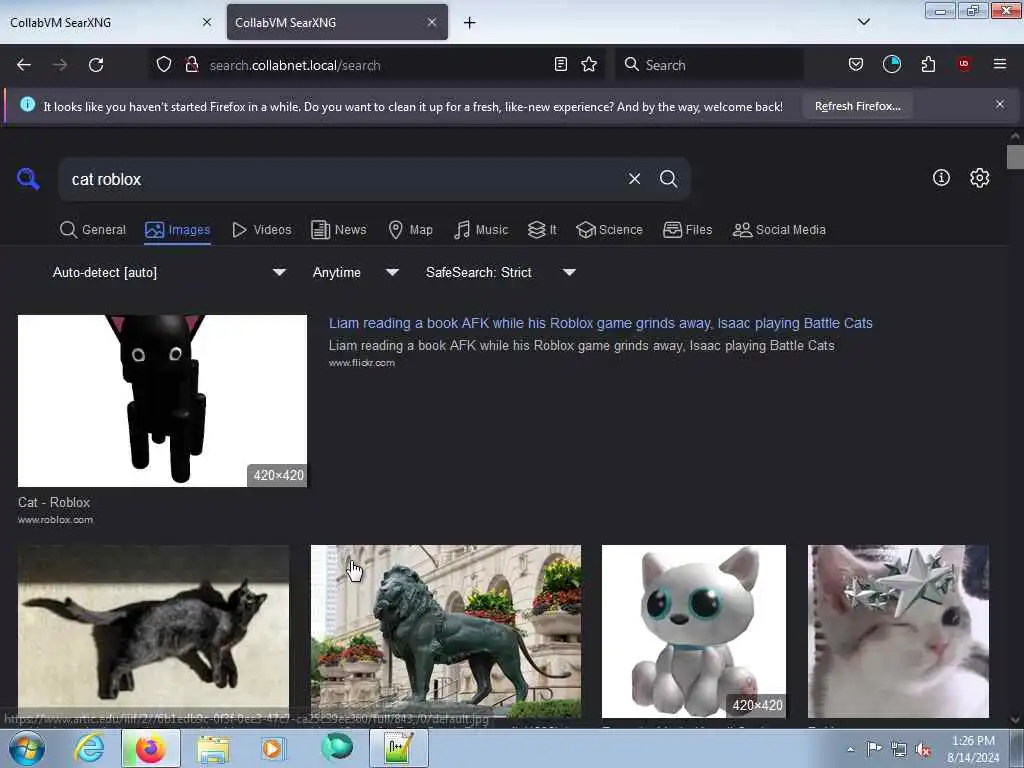The width and height of the screenshot is (1024, 768).
Task: Click the site security padlock icon
Action: (191, 65)
